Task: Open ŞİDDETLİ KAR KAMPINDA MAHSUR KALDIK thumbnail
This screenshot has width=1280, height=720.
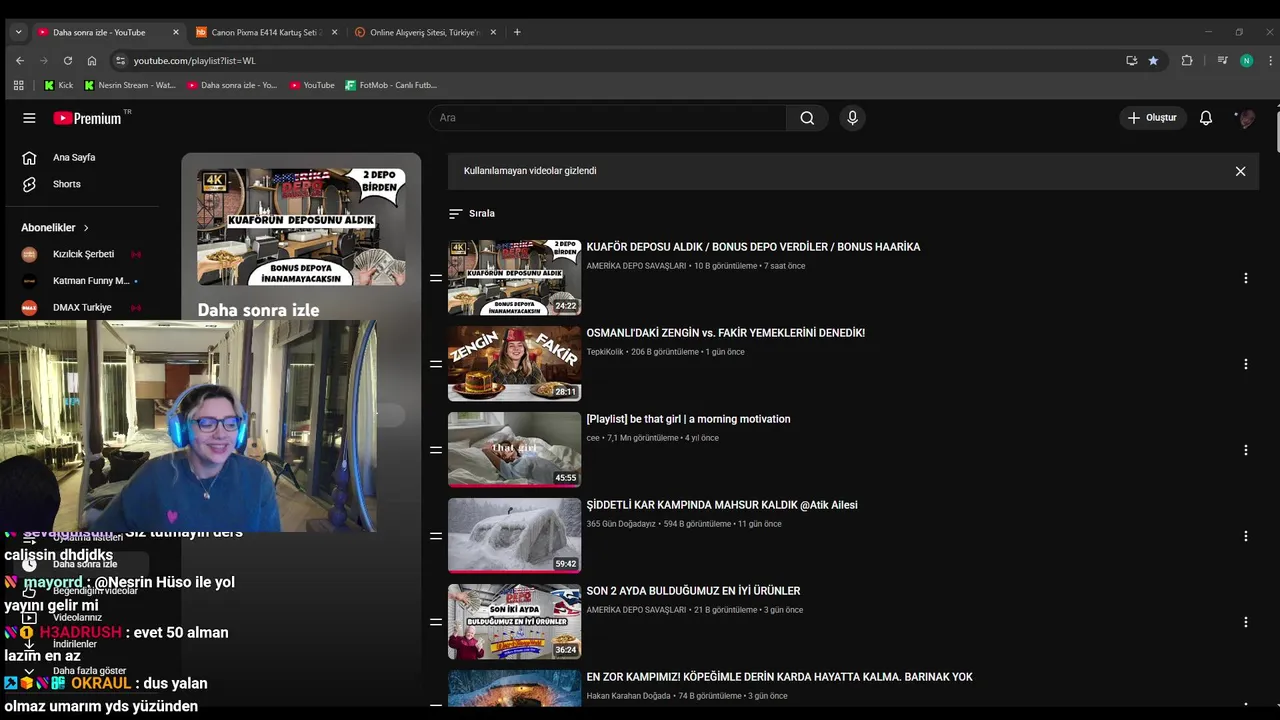Action: tap(514, 536)
